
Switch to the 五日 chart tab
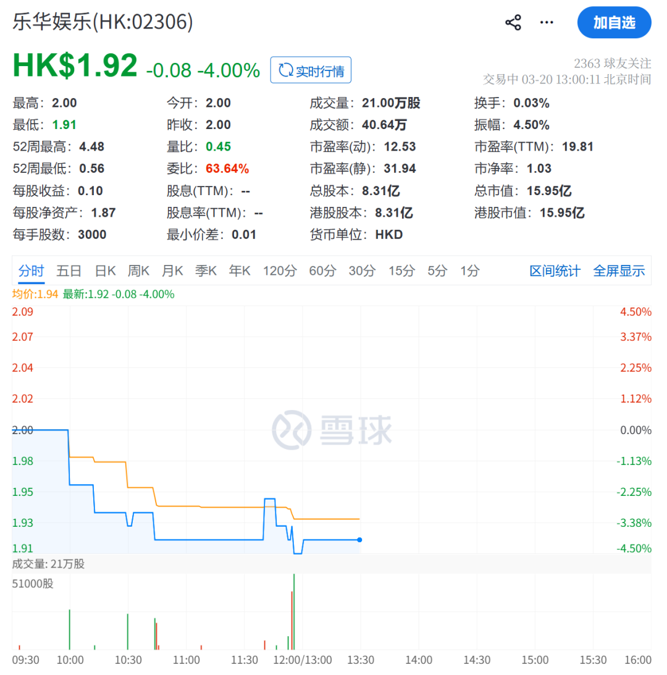tap(69, 270)
